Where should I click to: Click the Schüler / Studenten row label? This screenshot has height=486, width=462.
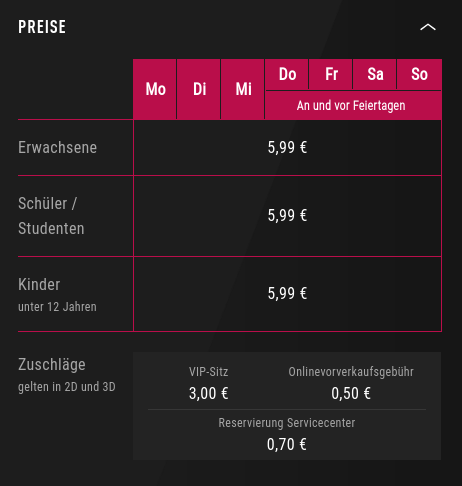point(51,216)
